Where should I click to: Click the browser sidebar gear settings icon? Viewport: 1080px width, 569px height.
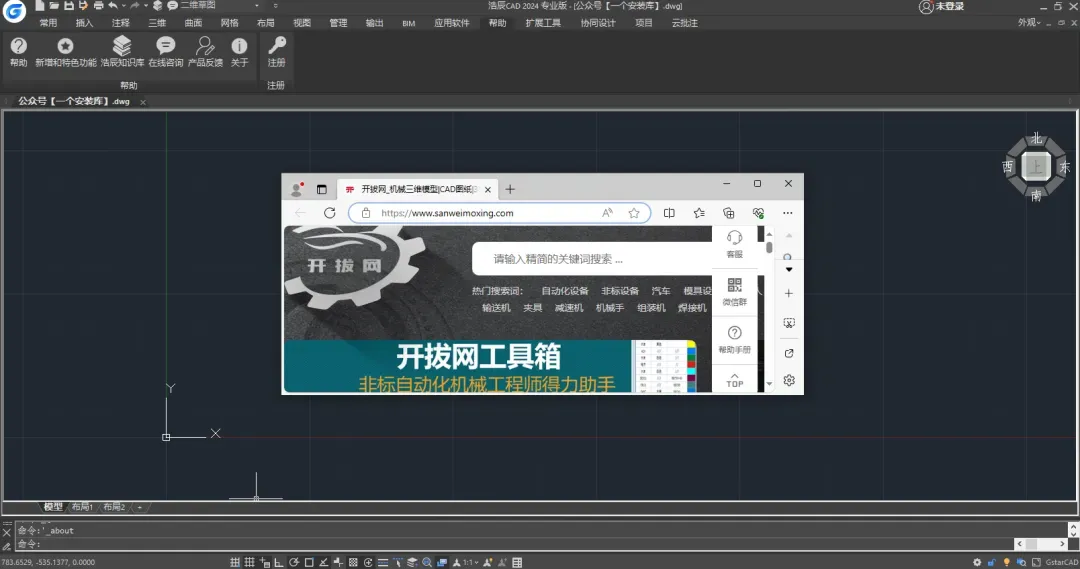coord(789,380)
